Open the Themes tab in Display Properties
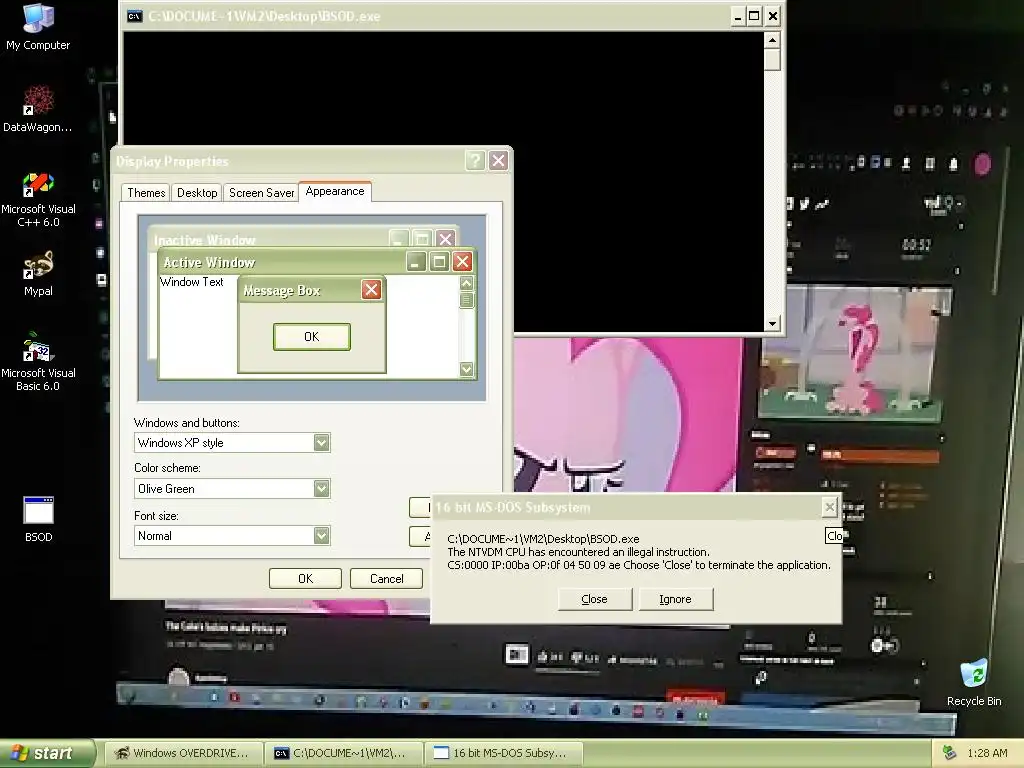 coord(146,193)
